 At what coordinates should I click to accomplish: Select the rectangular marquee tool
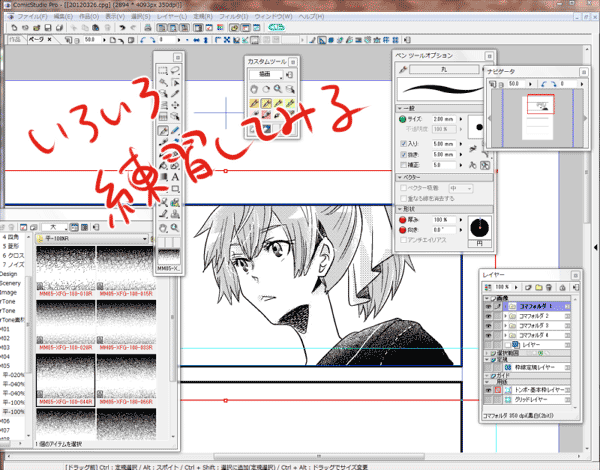pyautogui.click(x=163, y=71)
